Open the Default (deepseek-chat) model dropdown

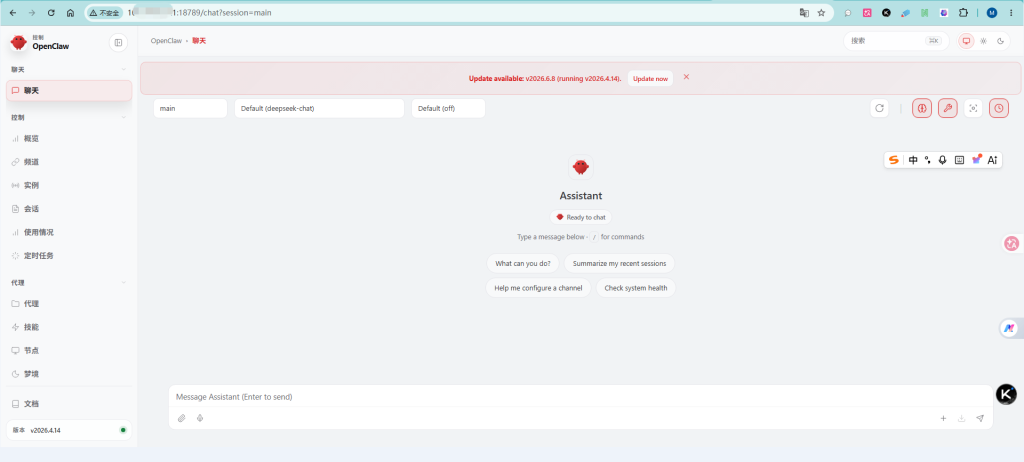(319, 108)
